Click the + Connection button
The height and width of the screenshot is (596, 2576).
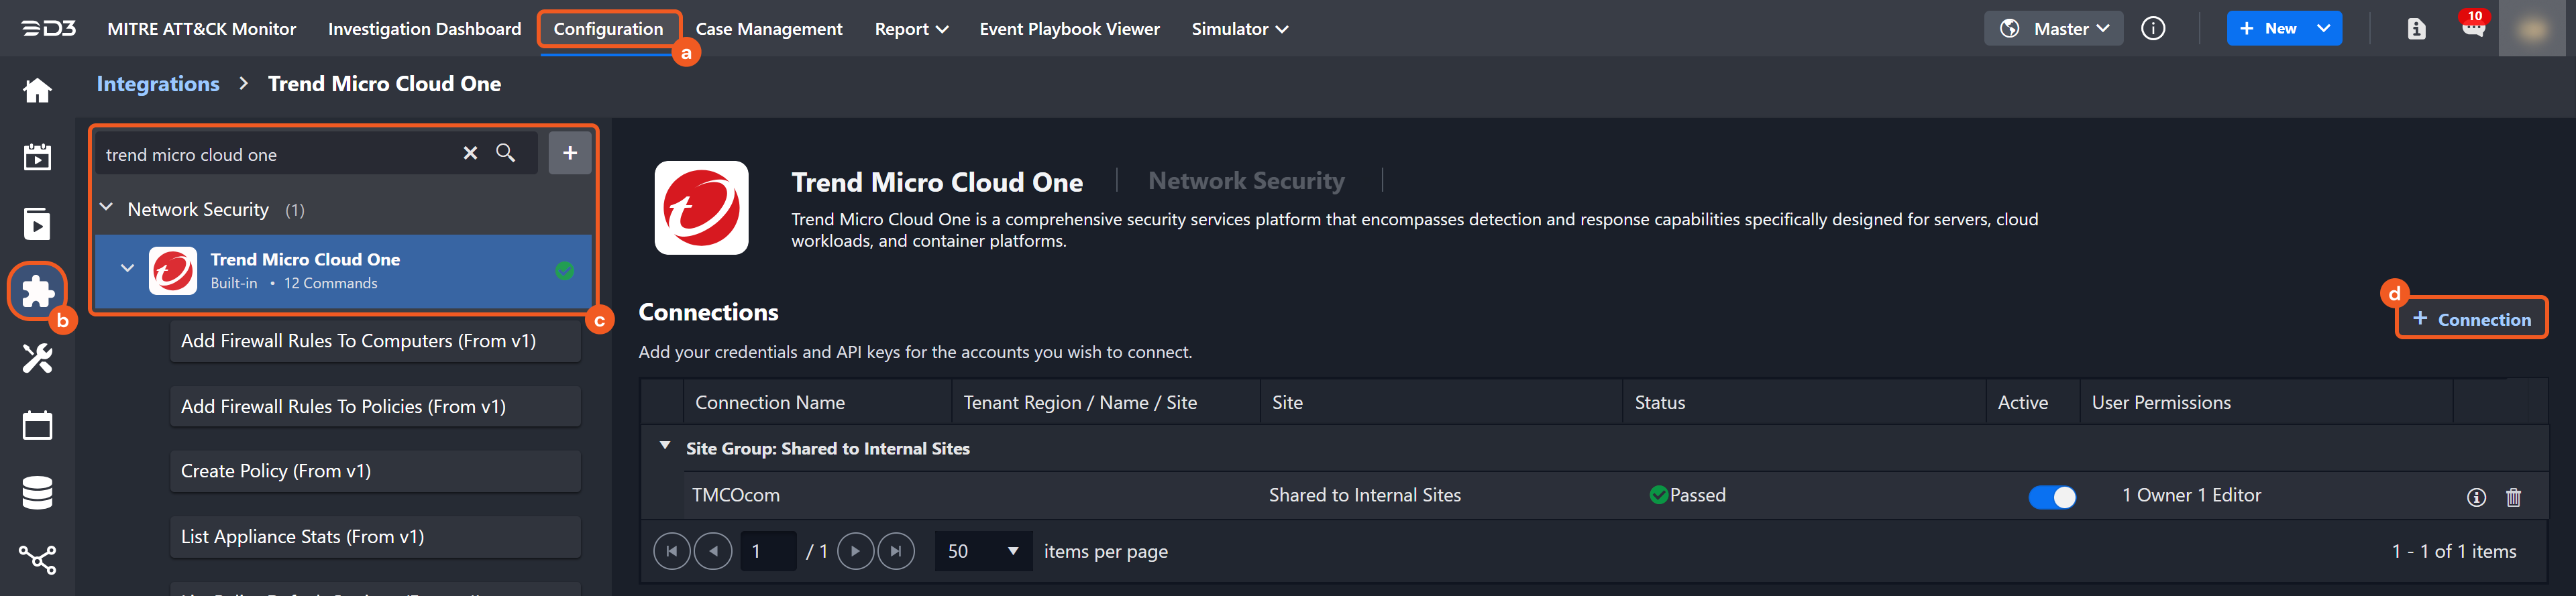(2471, 319)
